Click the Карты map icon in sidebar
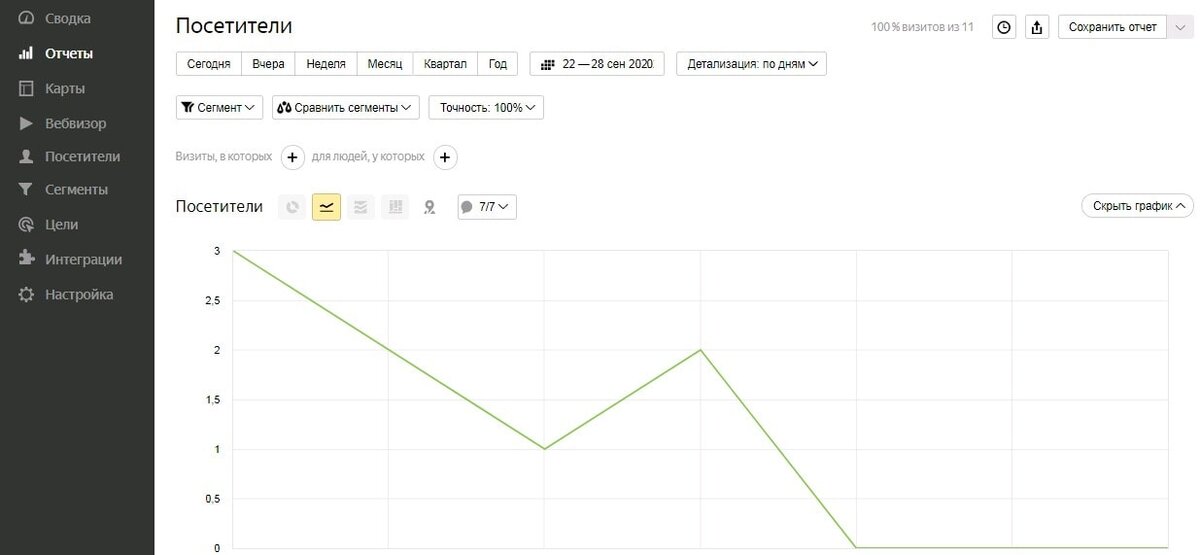The width and height of the screenshot is (1200, 555). click(27, 88)
